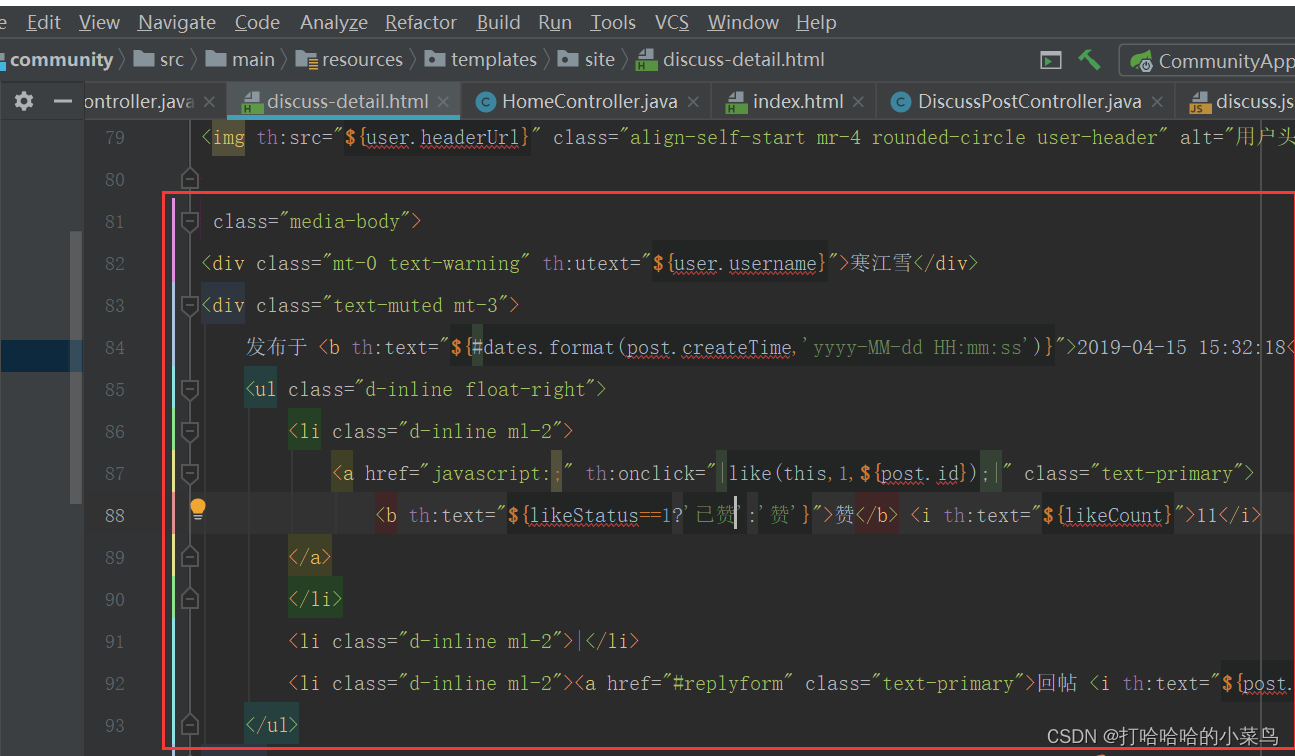The image size is (1295, 756).
Task: Close the discuss-detail.html tab
Action: tap(444, 101)
